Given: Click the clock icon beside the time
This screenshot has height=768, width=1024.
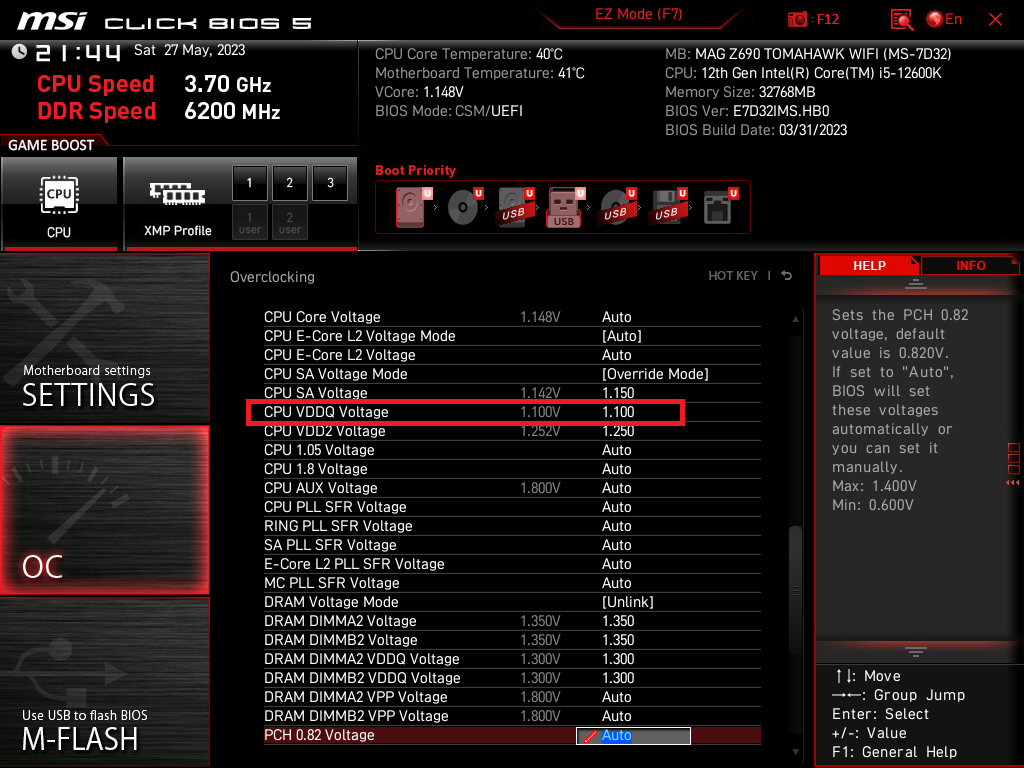Looking at the screenshot, I should click(19, 52).
